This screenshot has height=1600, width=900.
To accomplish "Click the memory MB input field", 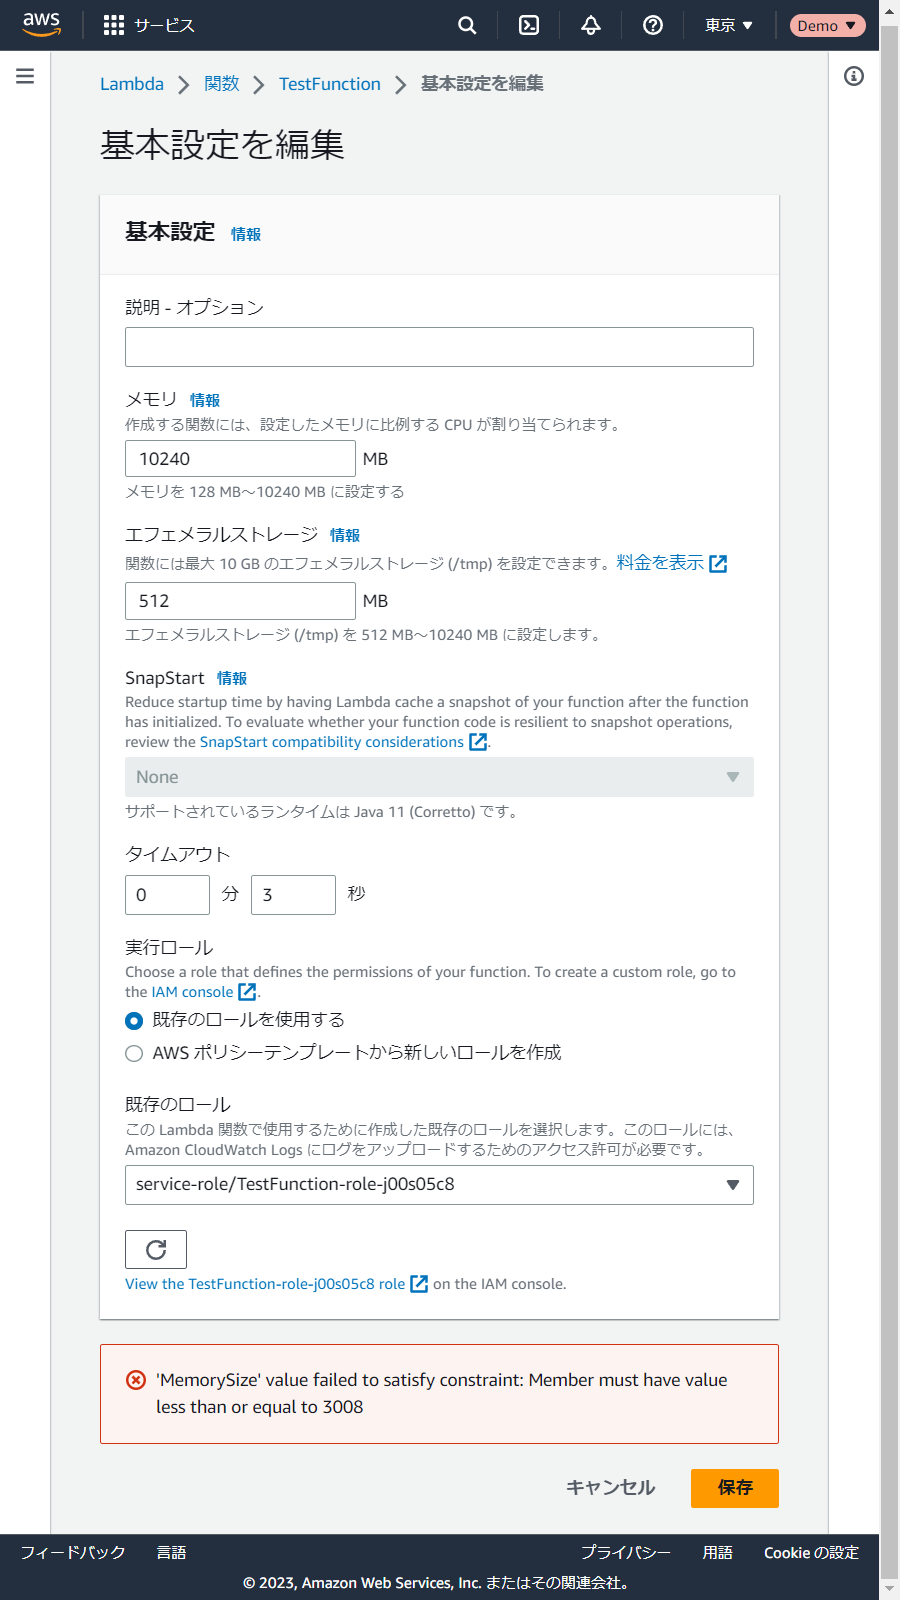I will (240, 459).
